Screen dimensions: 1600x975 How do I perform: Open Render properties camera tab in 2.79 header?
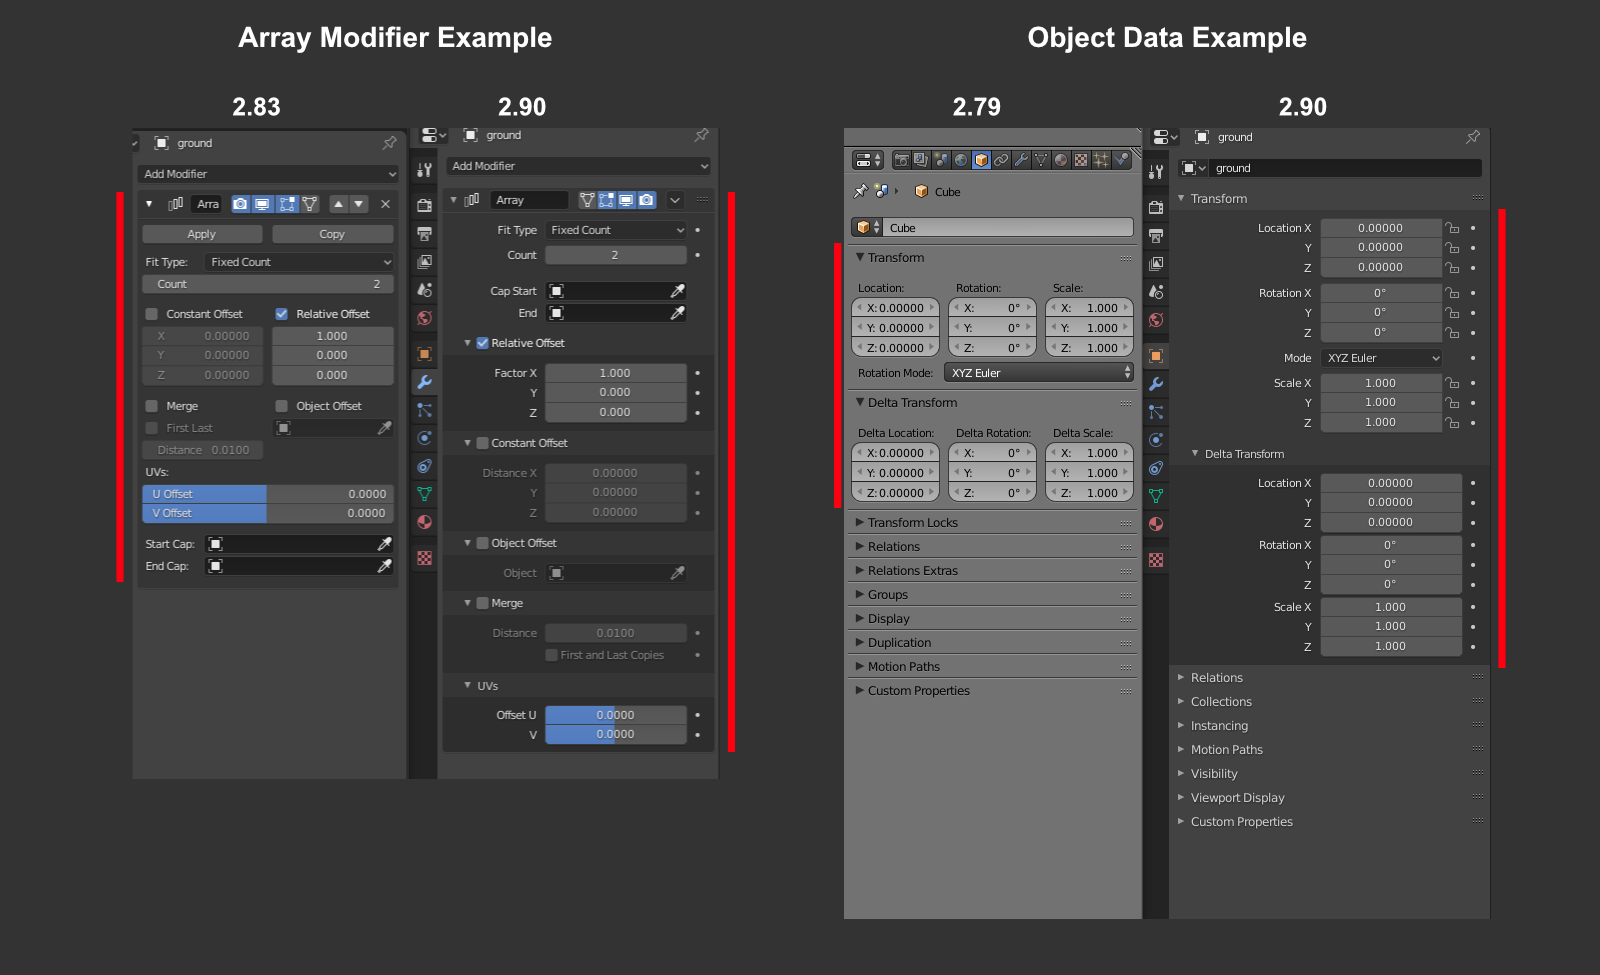tap(901, 160)
